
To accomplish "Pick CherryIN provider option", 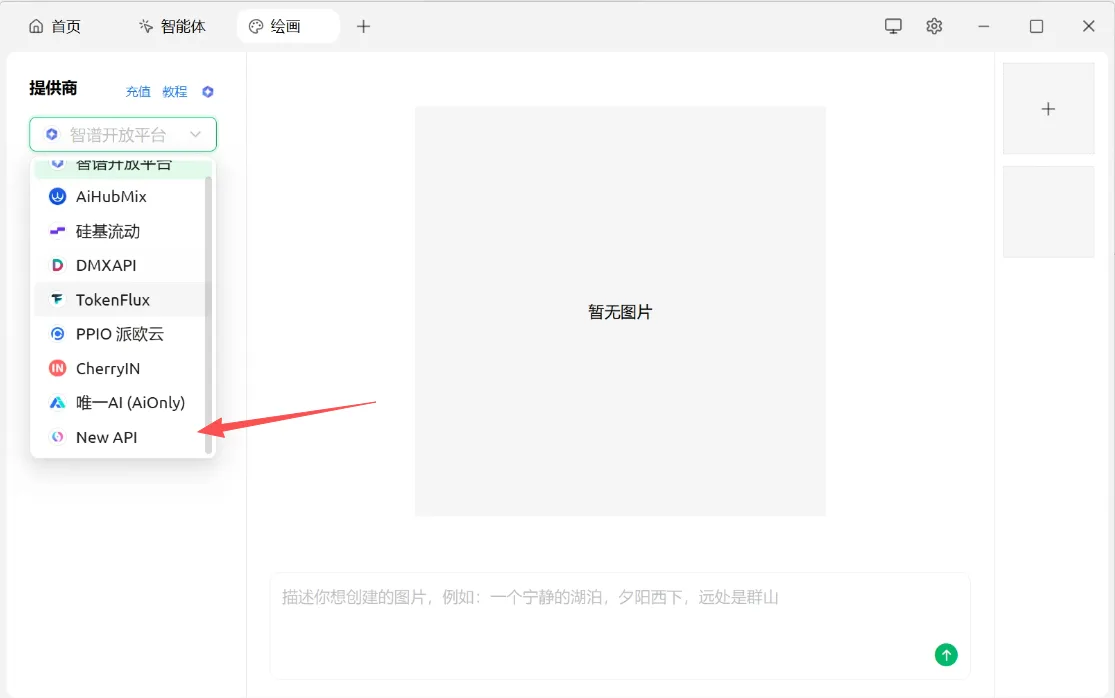I will [x=119, y=368].
